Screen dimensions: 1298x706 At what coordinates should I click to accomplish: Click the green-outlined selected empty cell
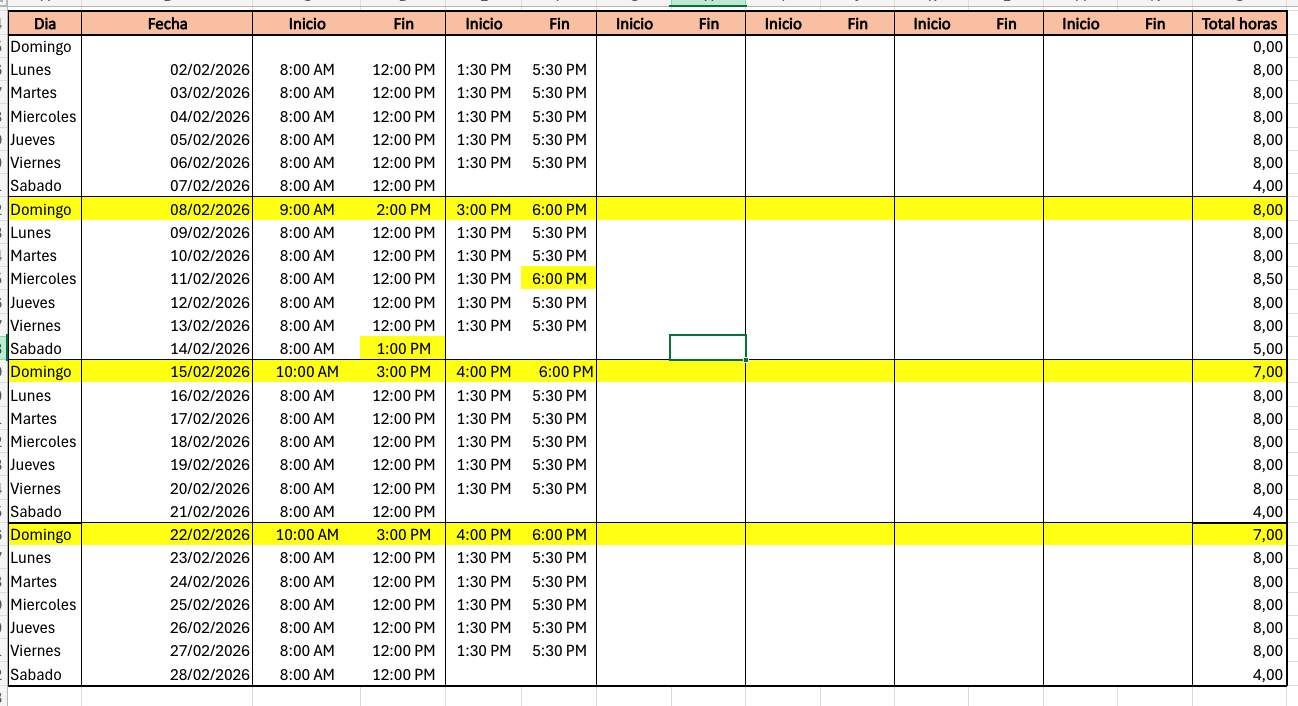tap(708, 348)
